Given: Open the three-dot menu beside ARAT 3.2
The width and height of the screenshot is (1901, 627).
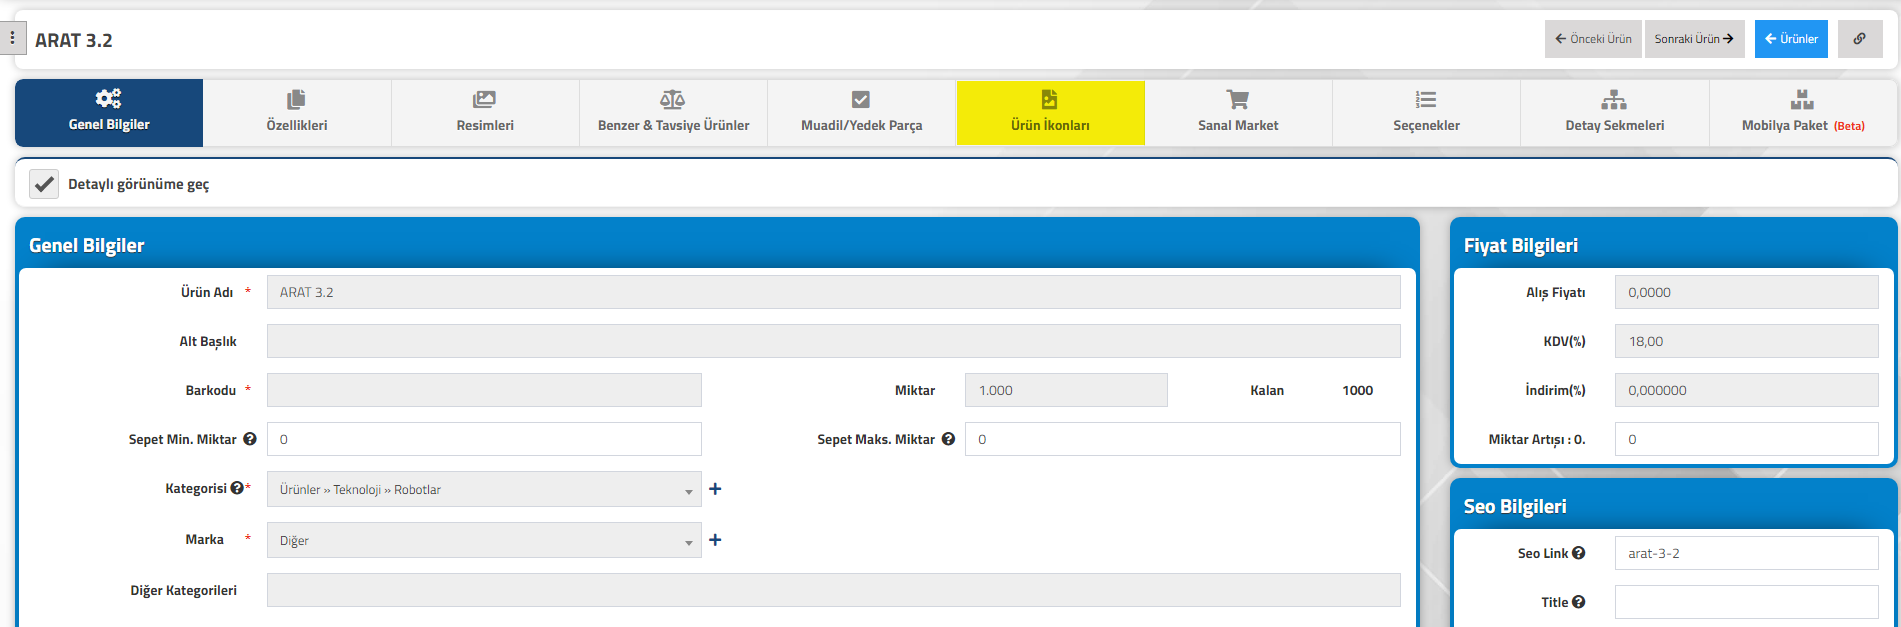Looking at the screenshot, I should [x=12, y=38].
